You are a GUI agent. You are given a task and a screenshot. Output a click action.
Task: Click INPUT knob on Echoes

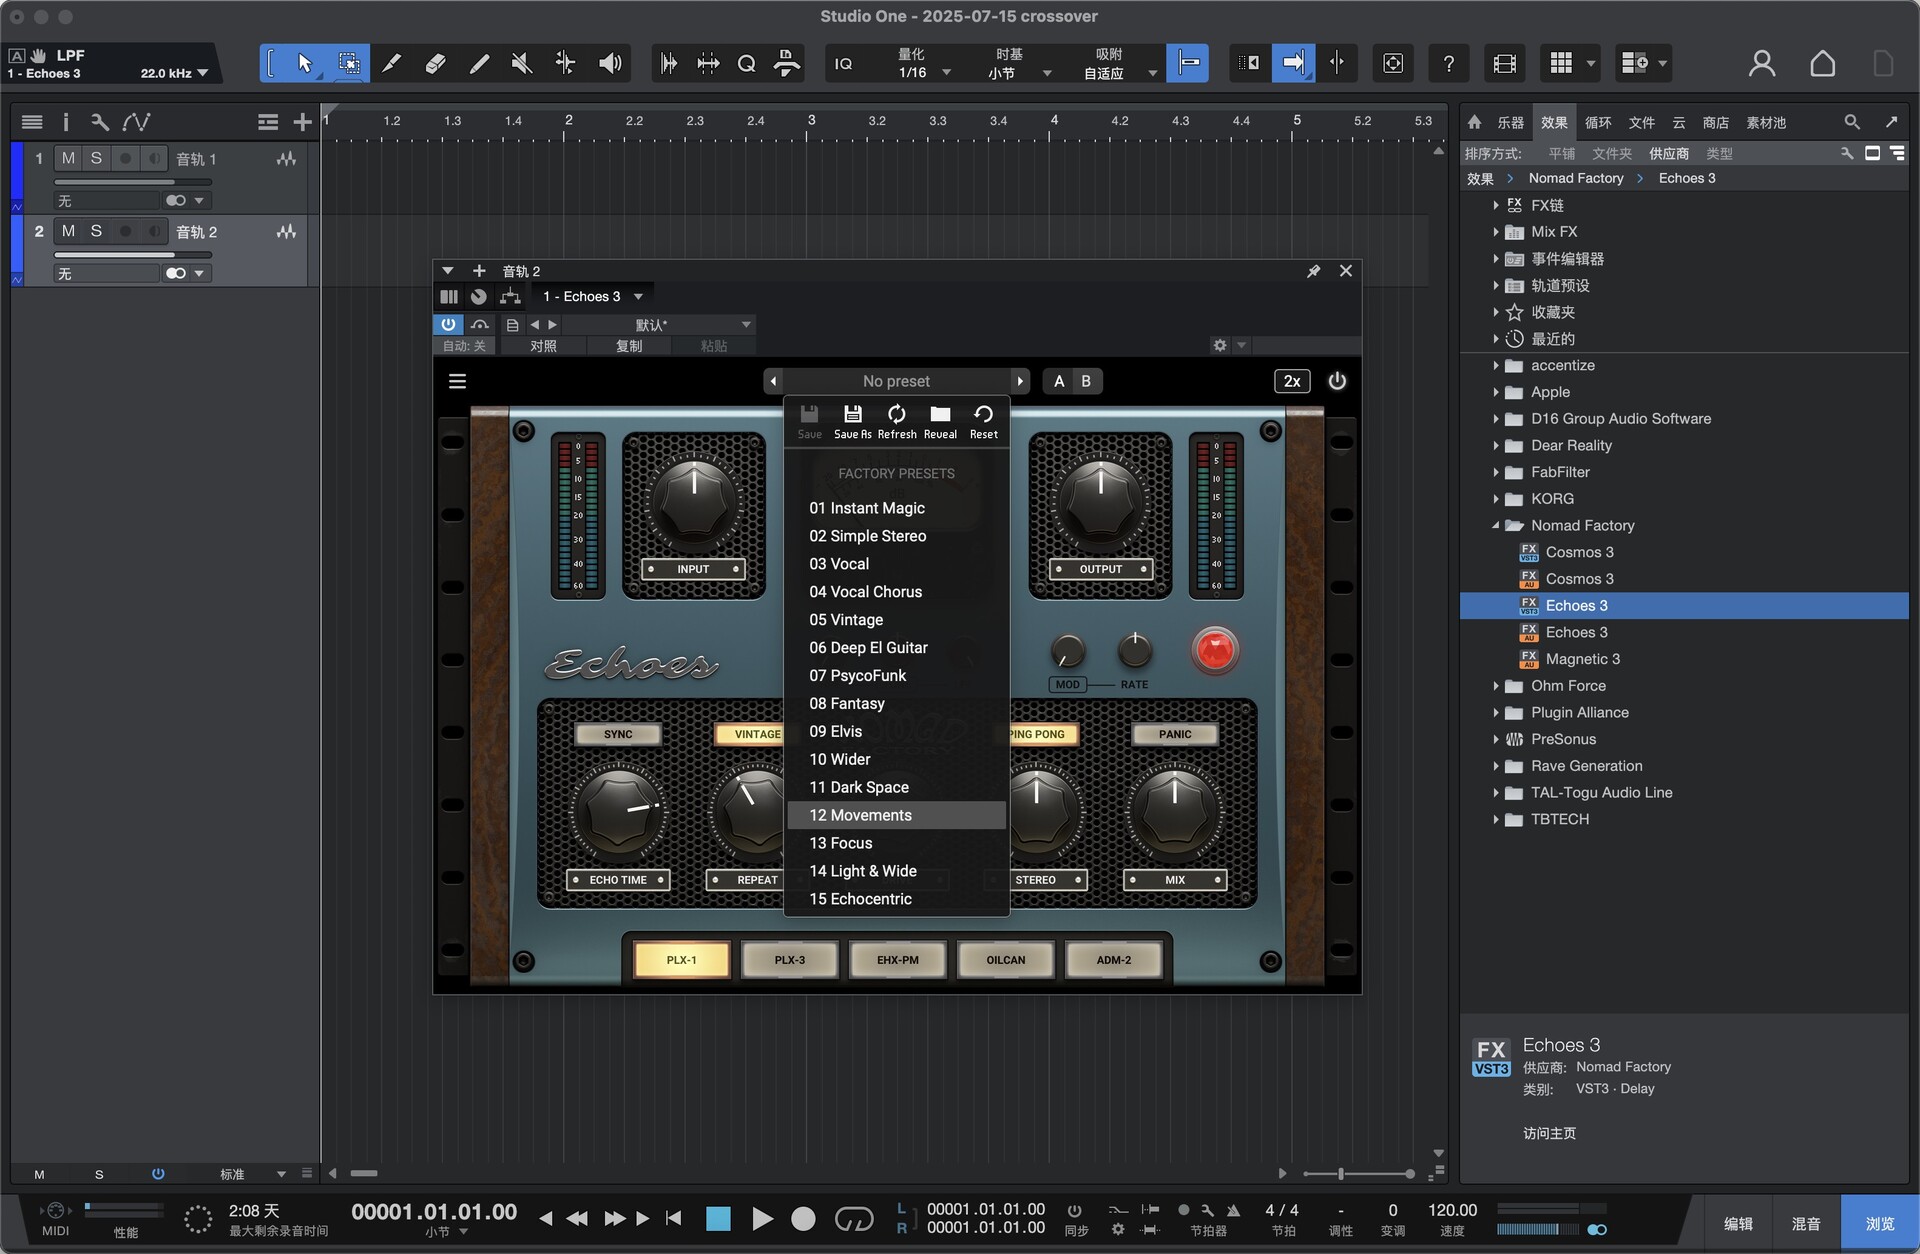point(694,500)
